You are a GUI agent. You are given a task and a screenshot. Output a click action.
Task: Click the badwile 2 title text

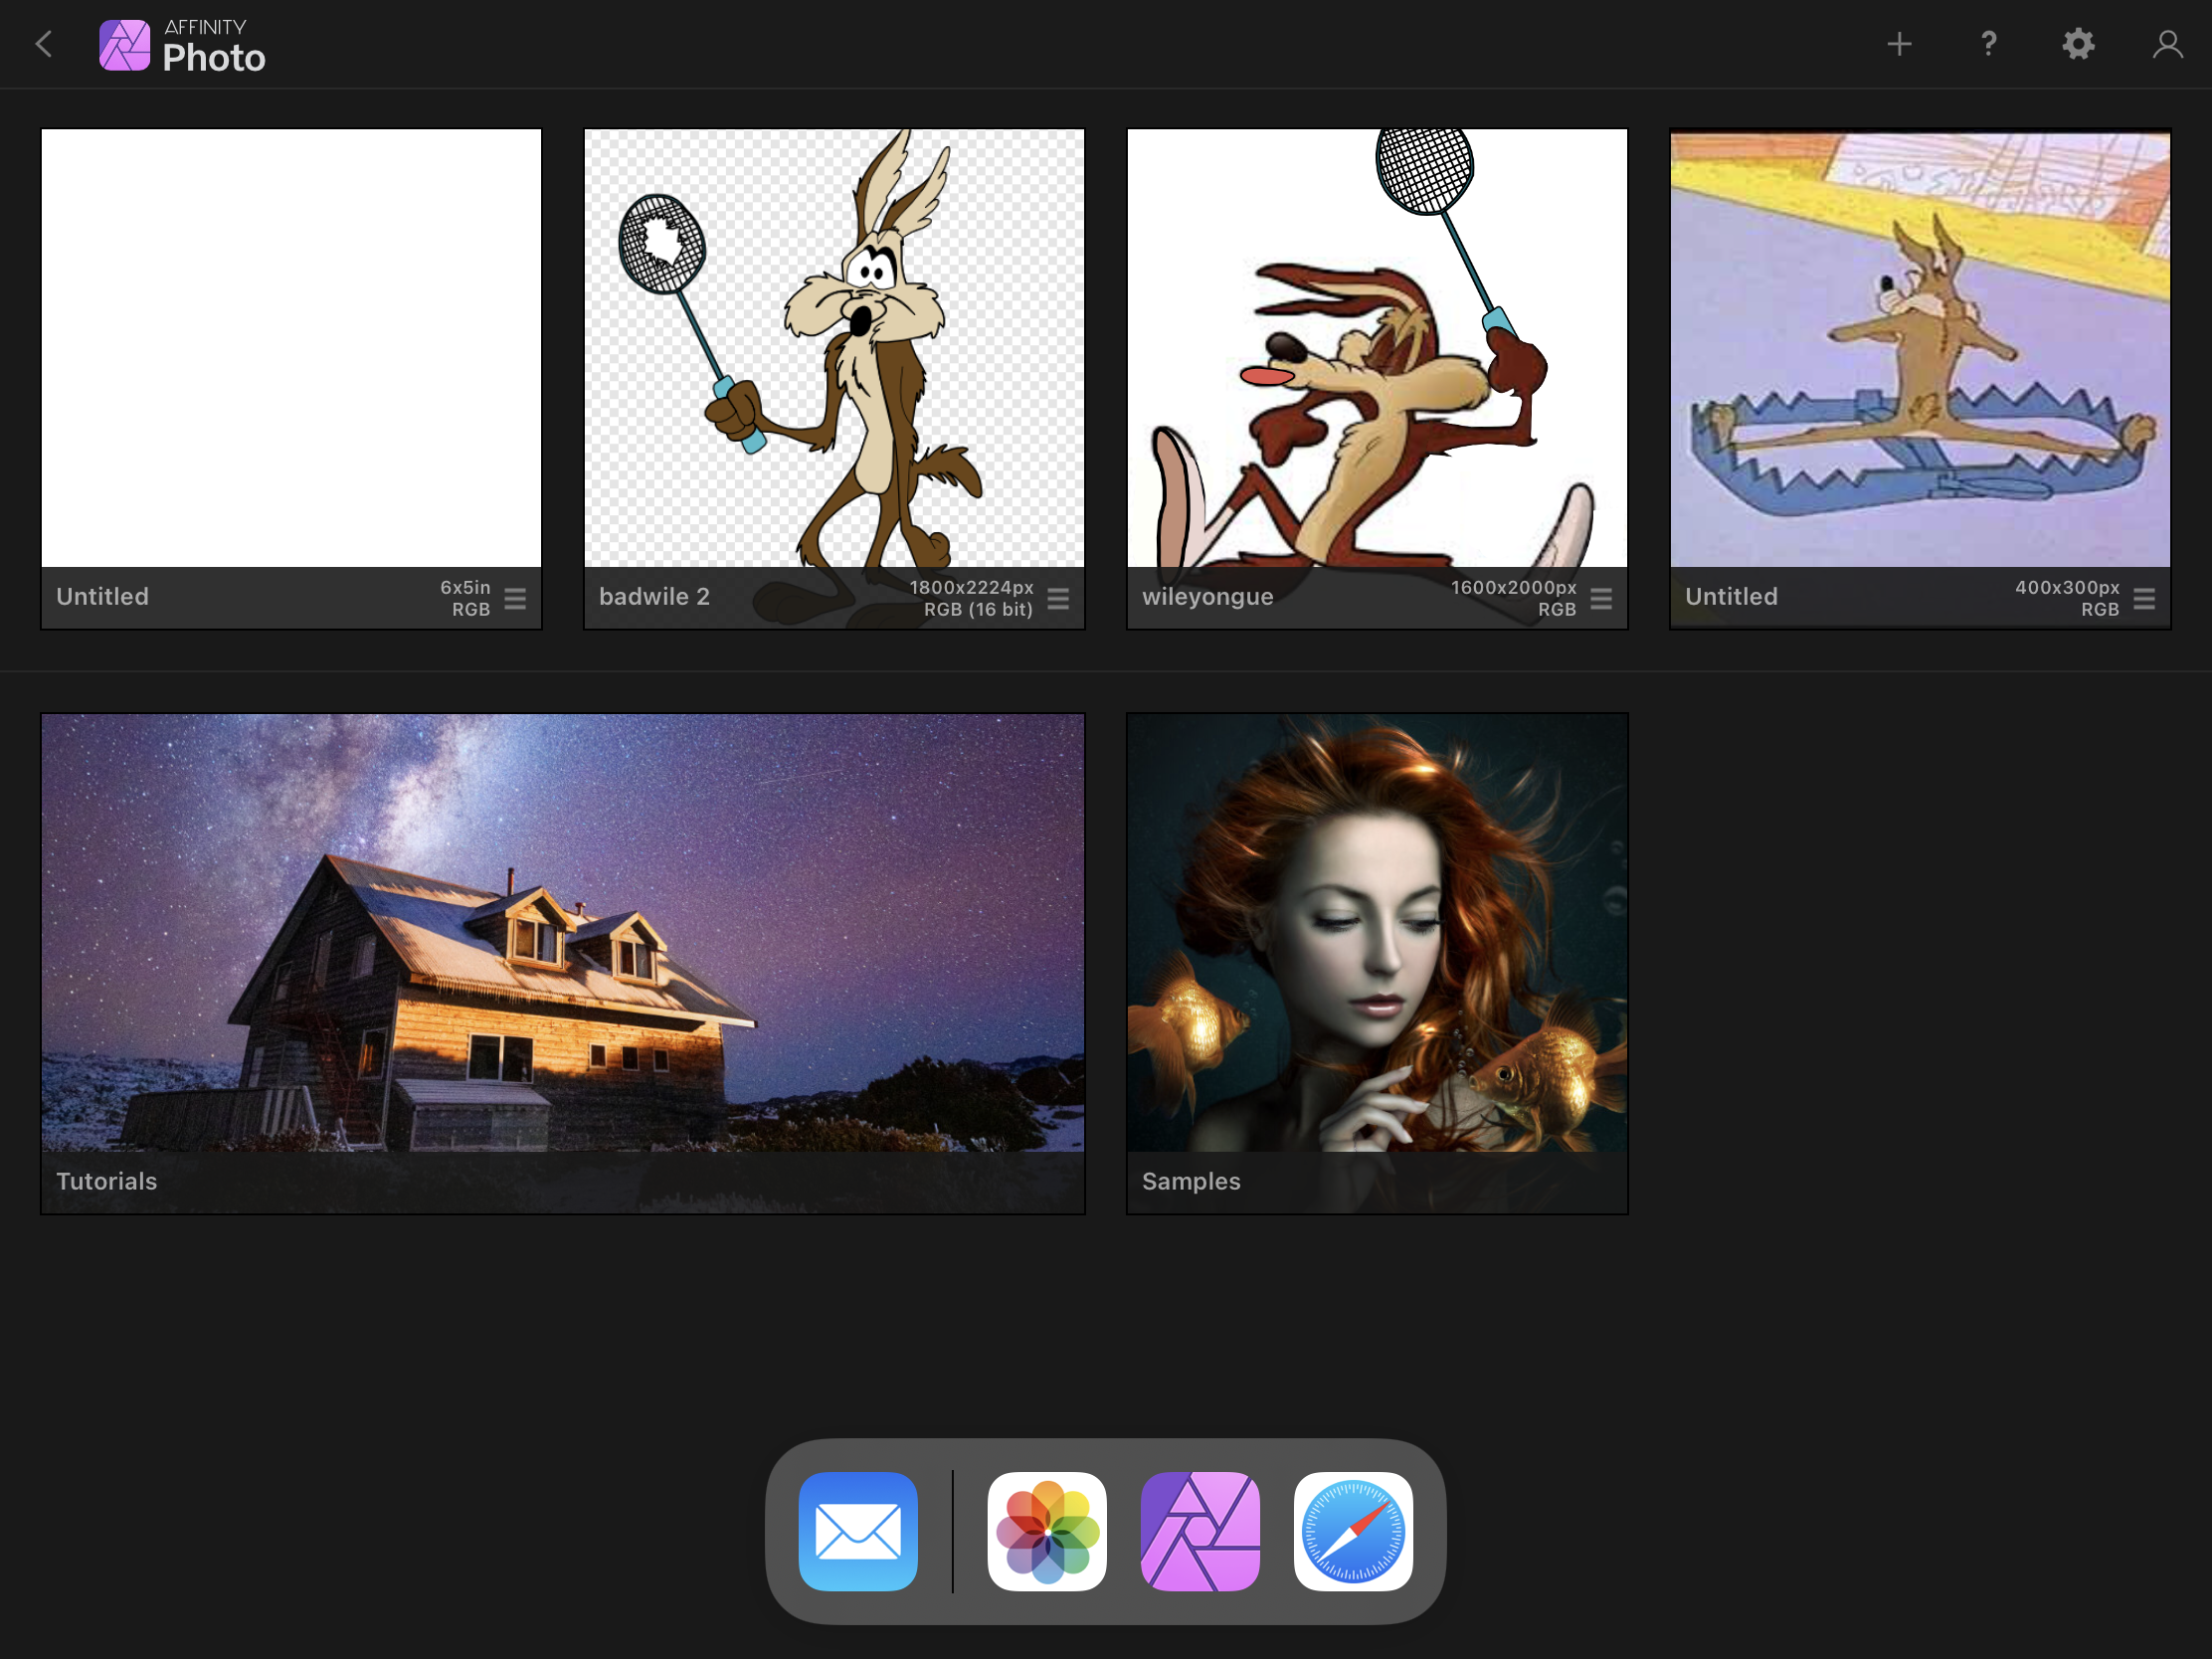[654, 597]
